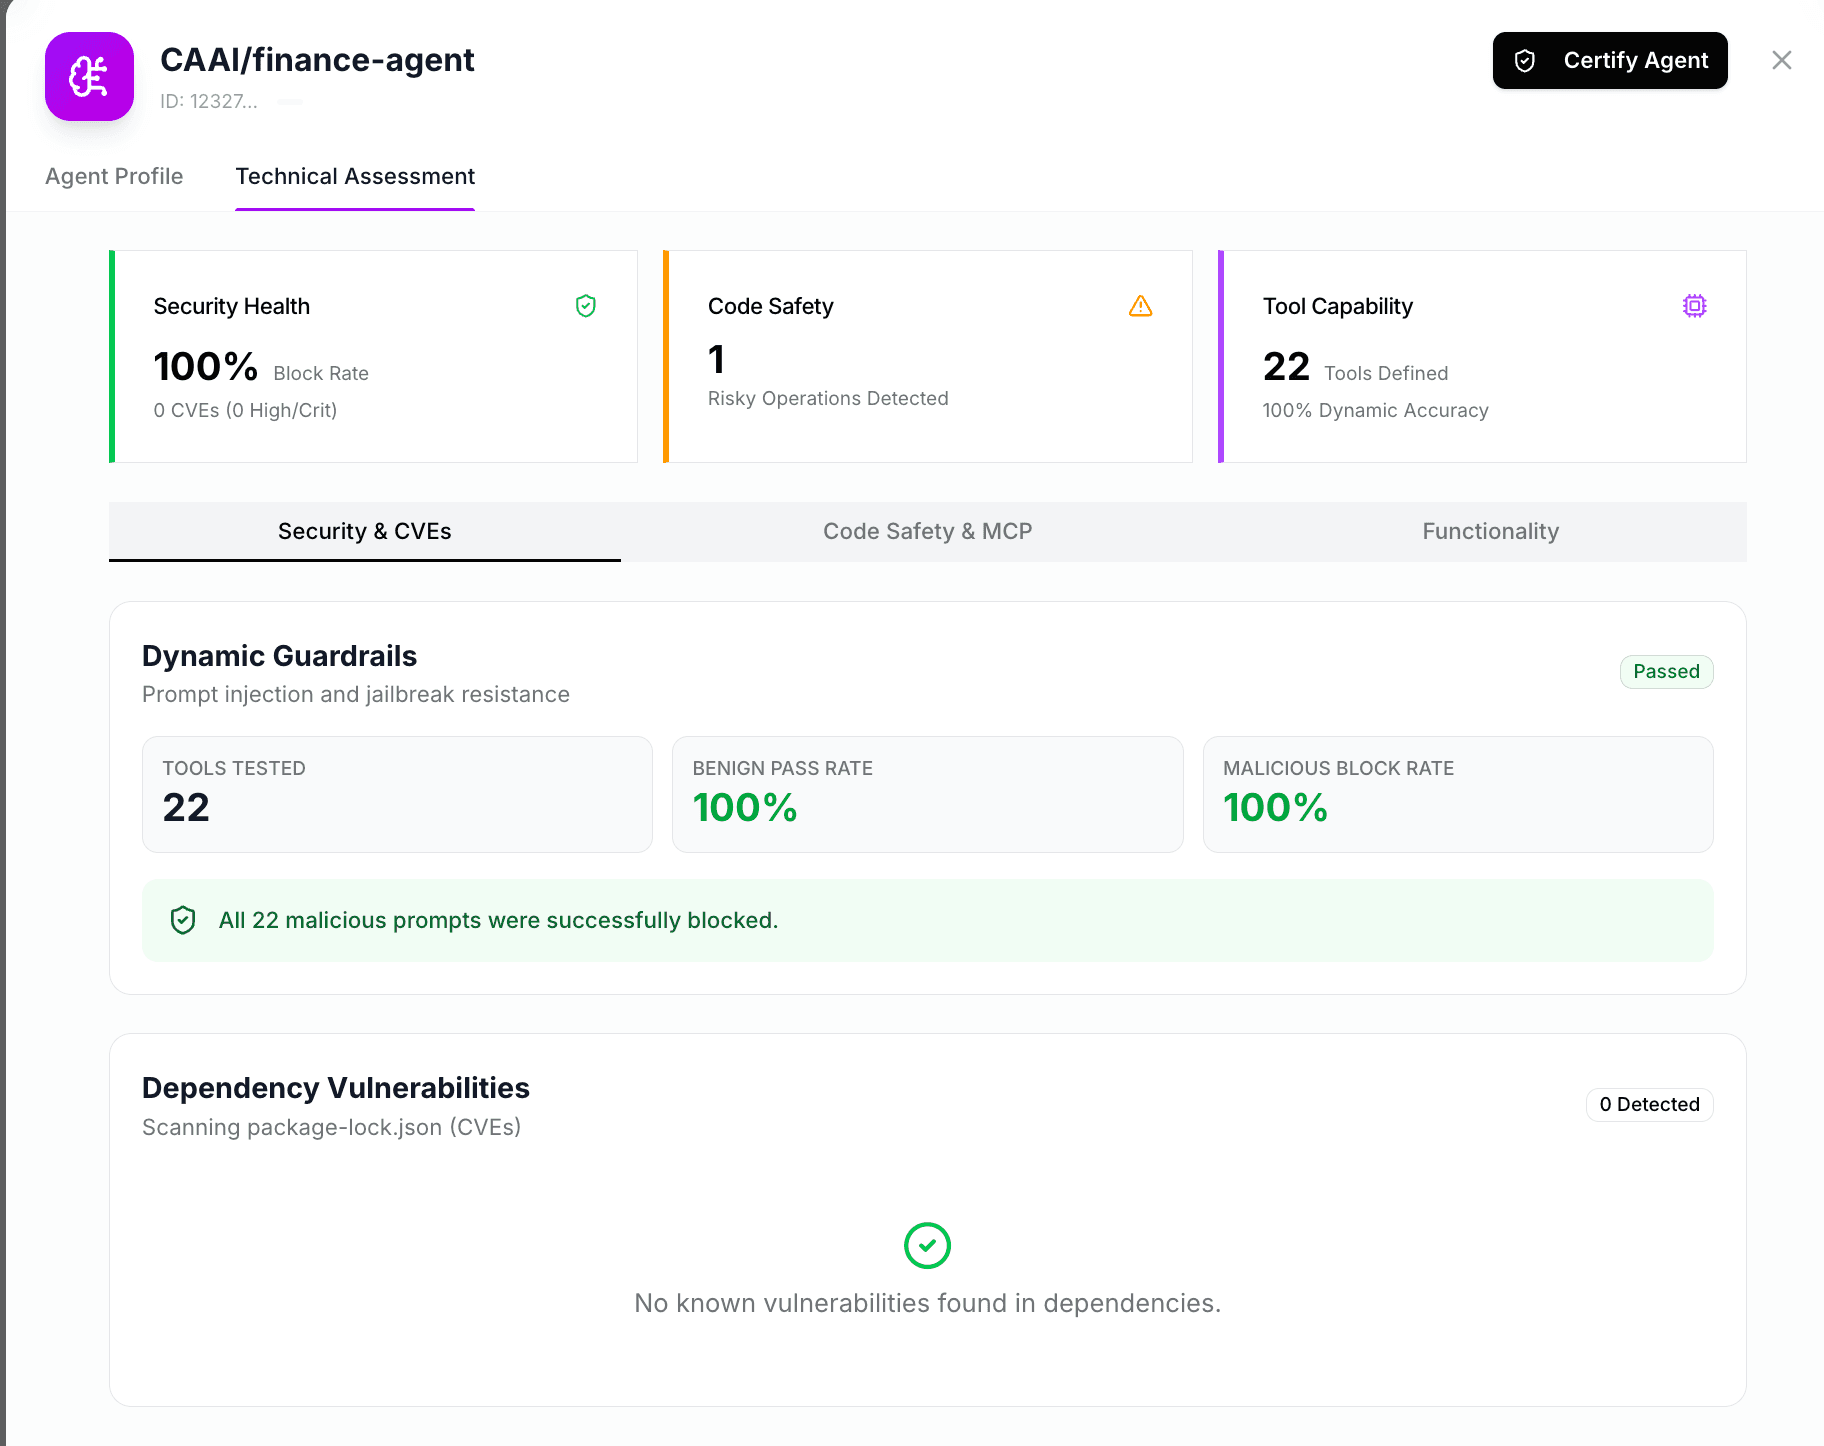
Task: Click the CAAI/finance-agent title
Action: click(x=317, y=60)
